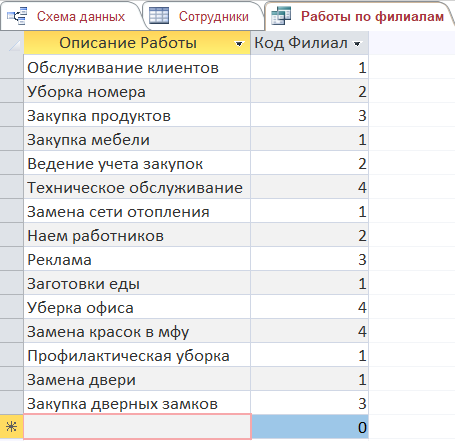Click the Работы по филиалам query icon
Image resolution: width=455 pixels, height=441 pixels.
pyautogui.click(x=281, y=16)
